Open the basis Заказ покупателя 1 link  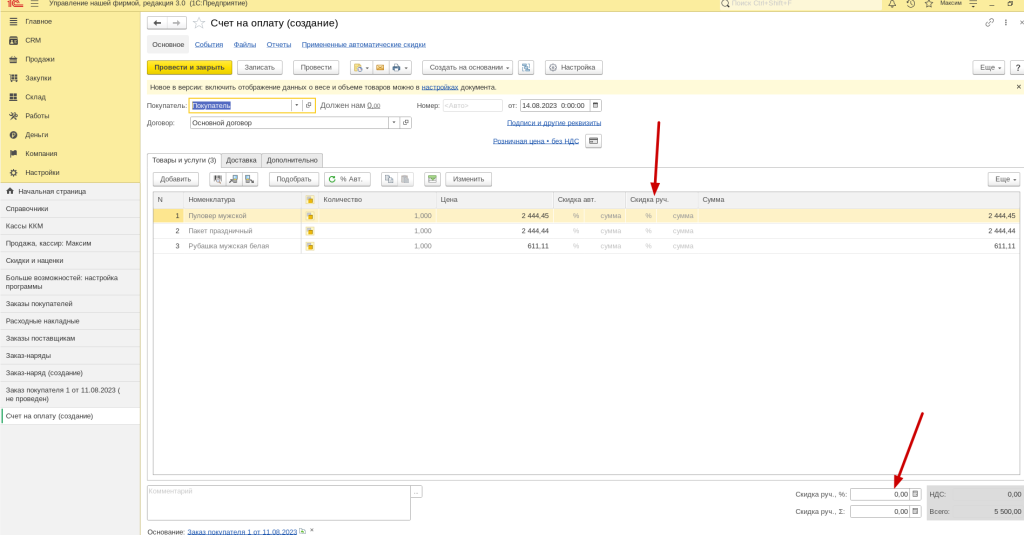point(242,532)
